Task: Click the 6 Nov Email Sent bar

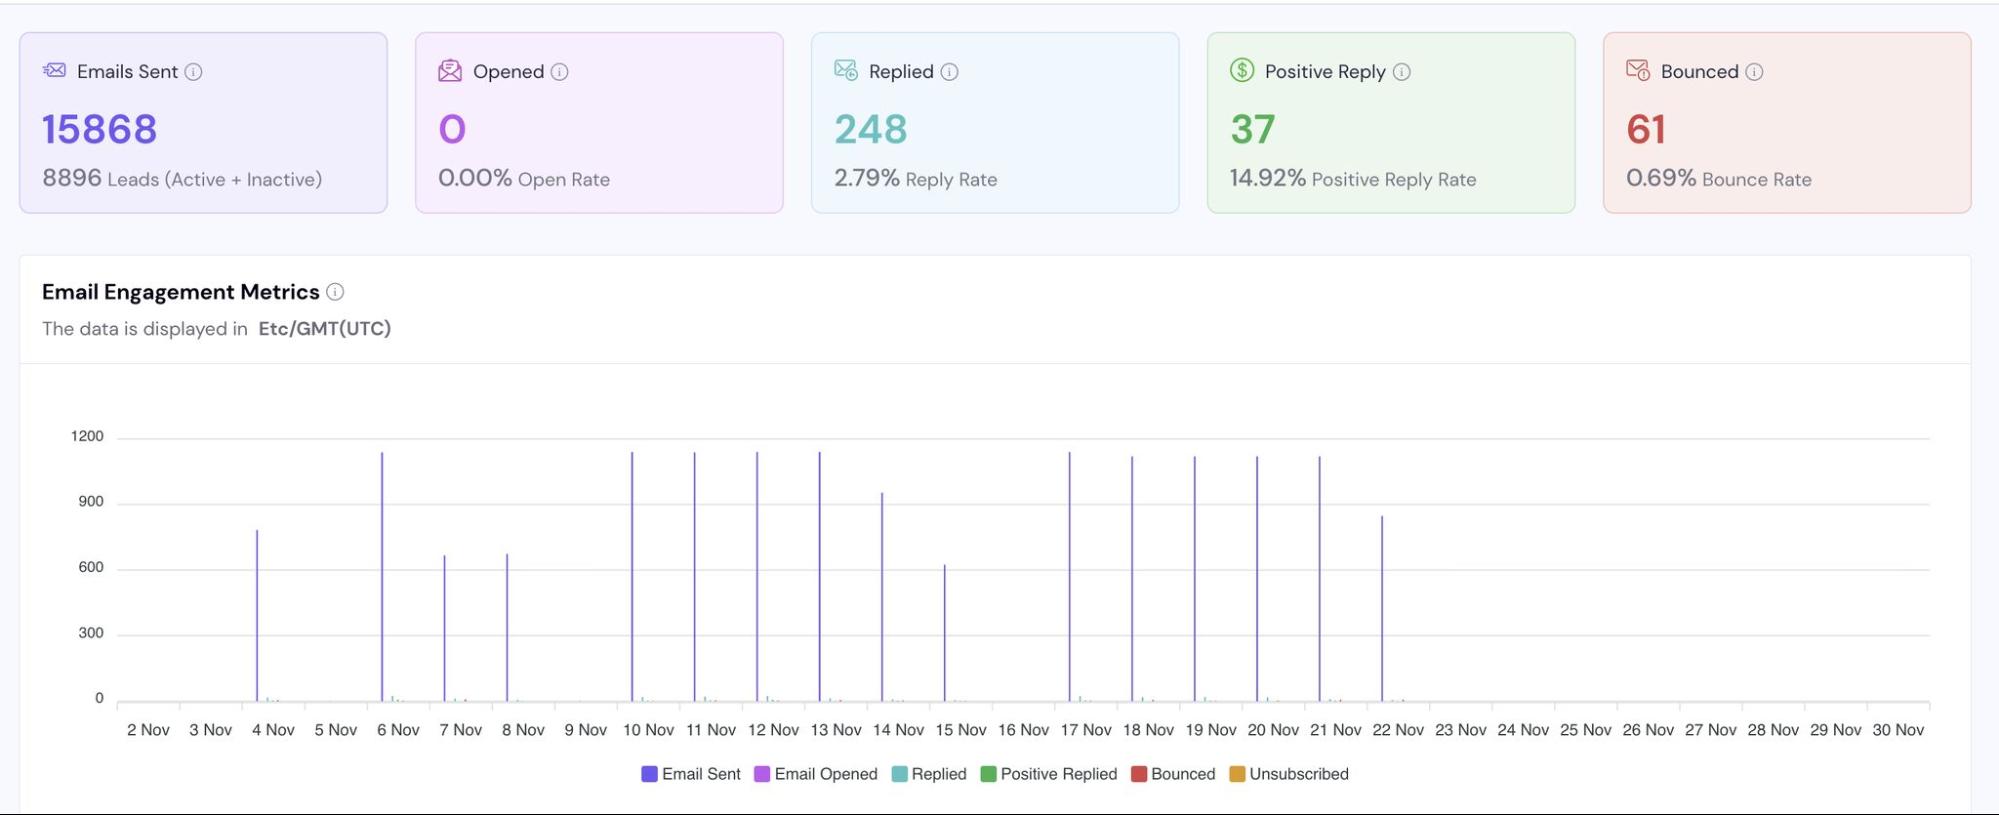Action: click(382, 577)
